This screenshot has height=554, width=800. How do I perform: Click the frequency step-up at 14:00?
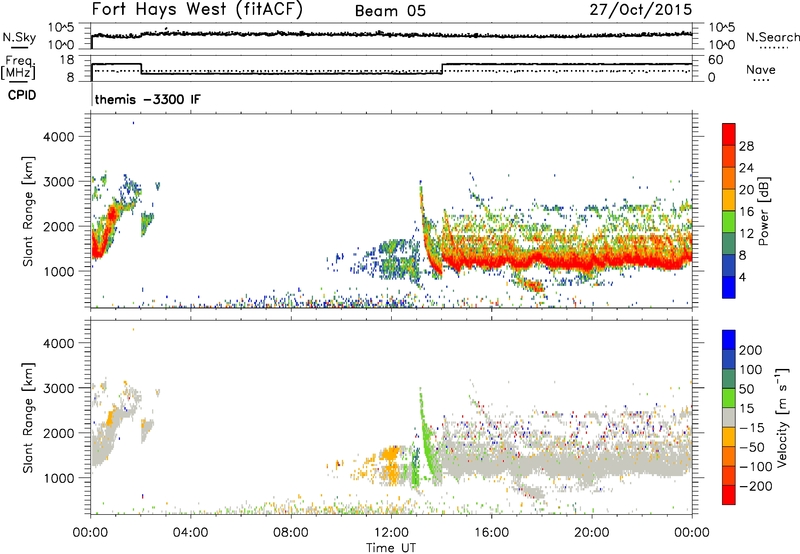[442, 68]
